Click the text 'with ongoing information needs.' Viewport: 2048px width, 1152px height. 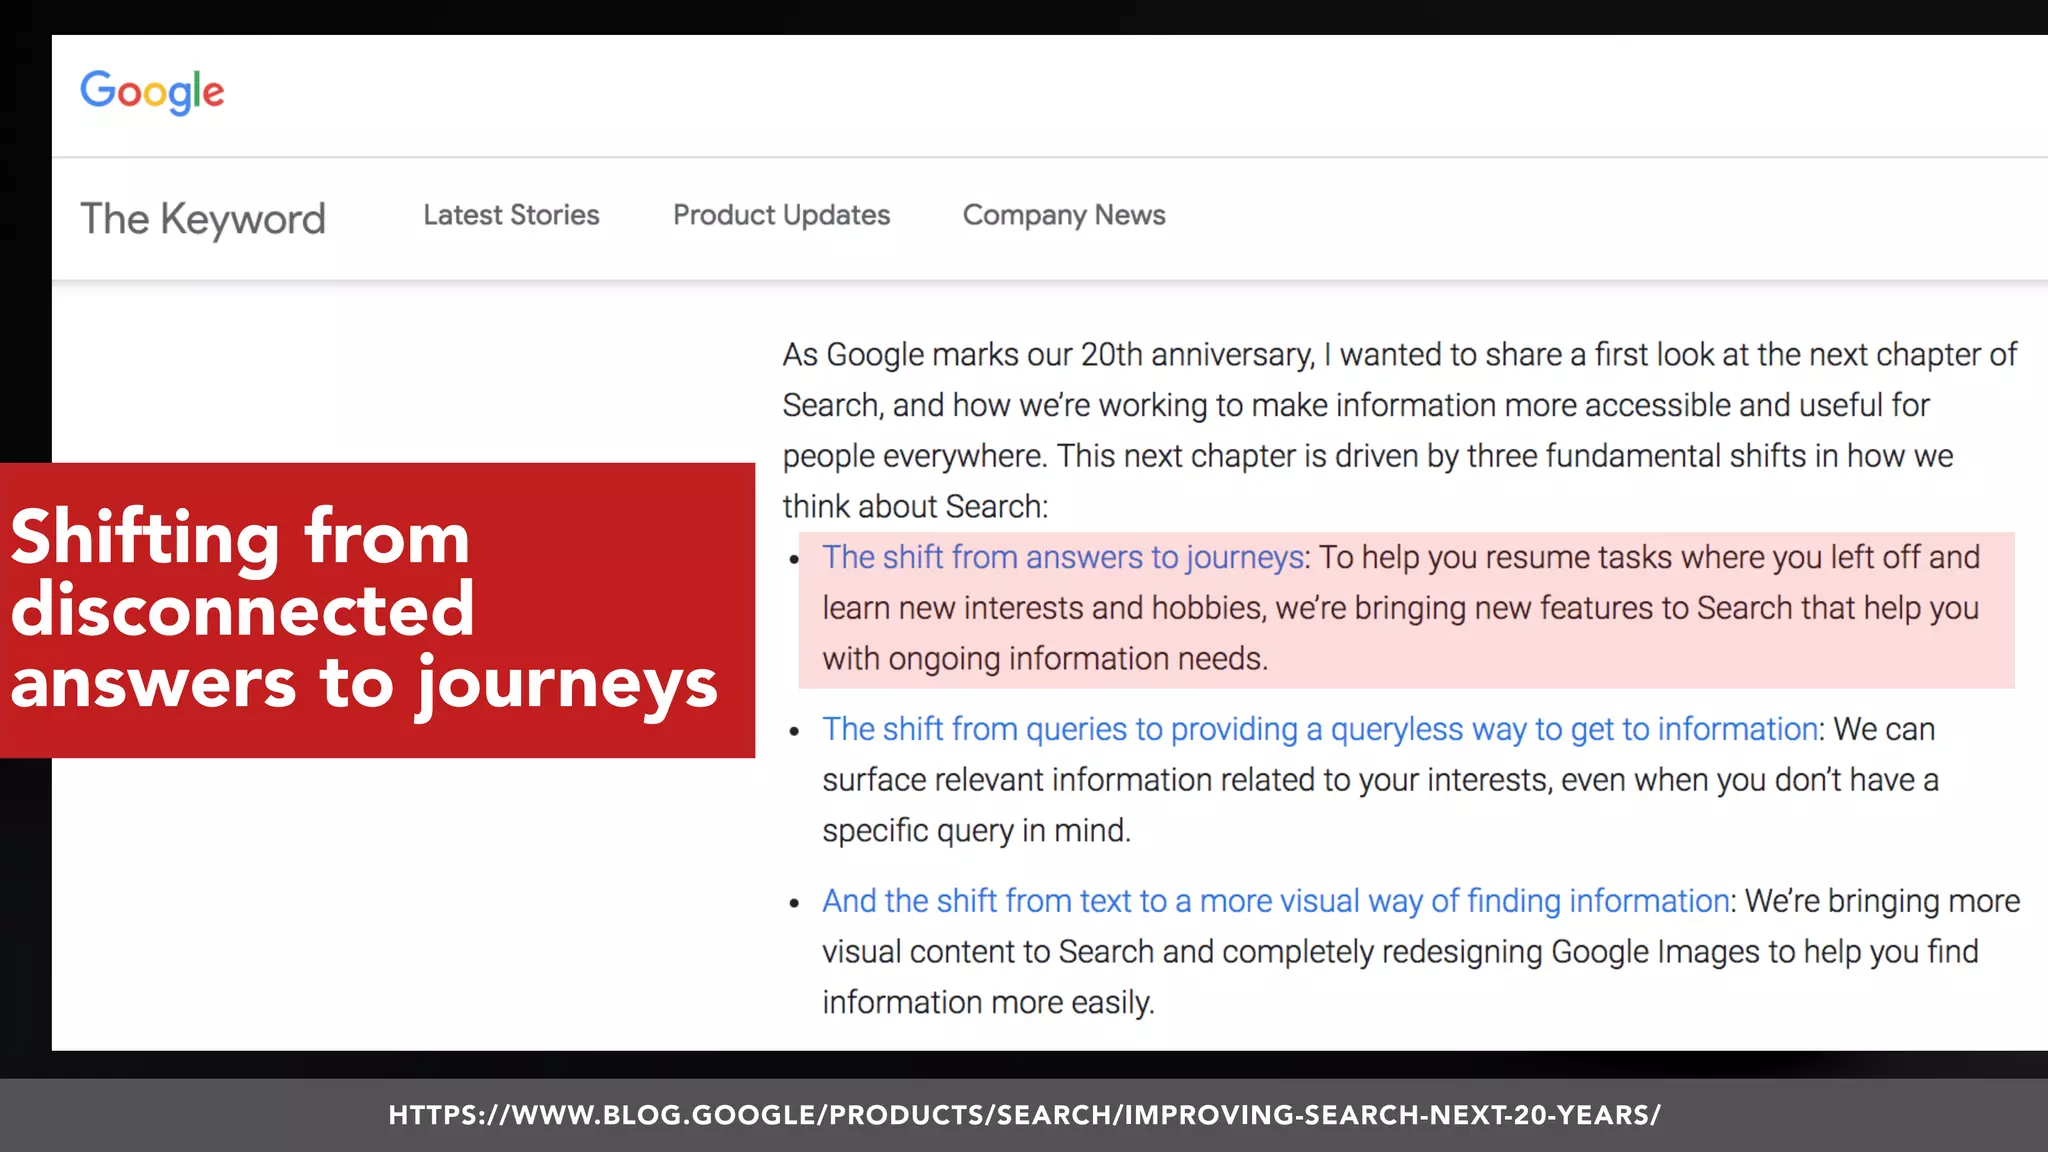click(1045, 659)
